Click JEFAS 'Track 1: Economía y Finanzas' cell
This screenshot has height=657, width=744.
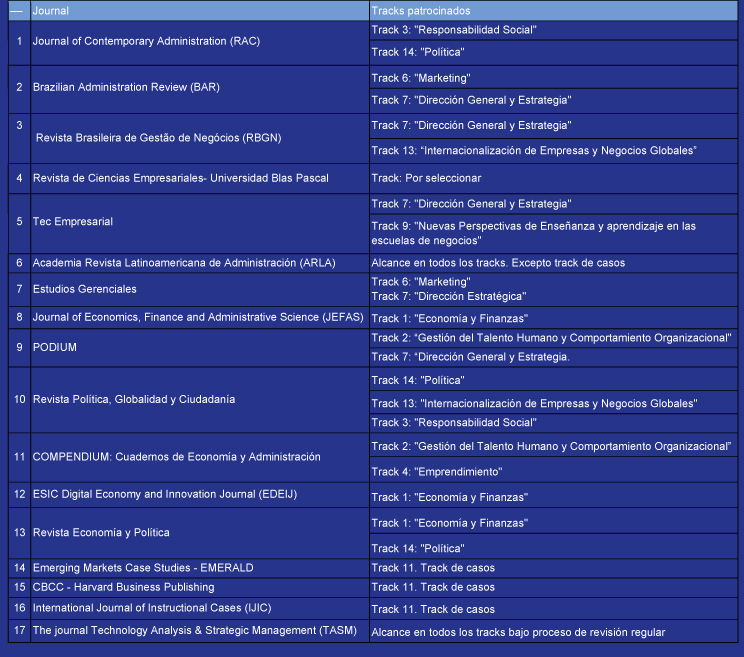(x=553, y=318)
